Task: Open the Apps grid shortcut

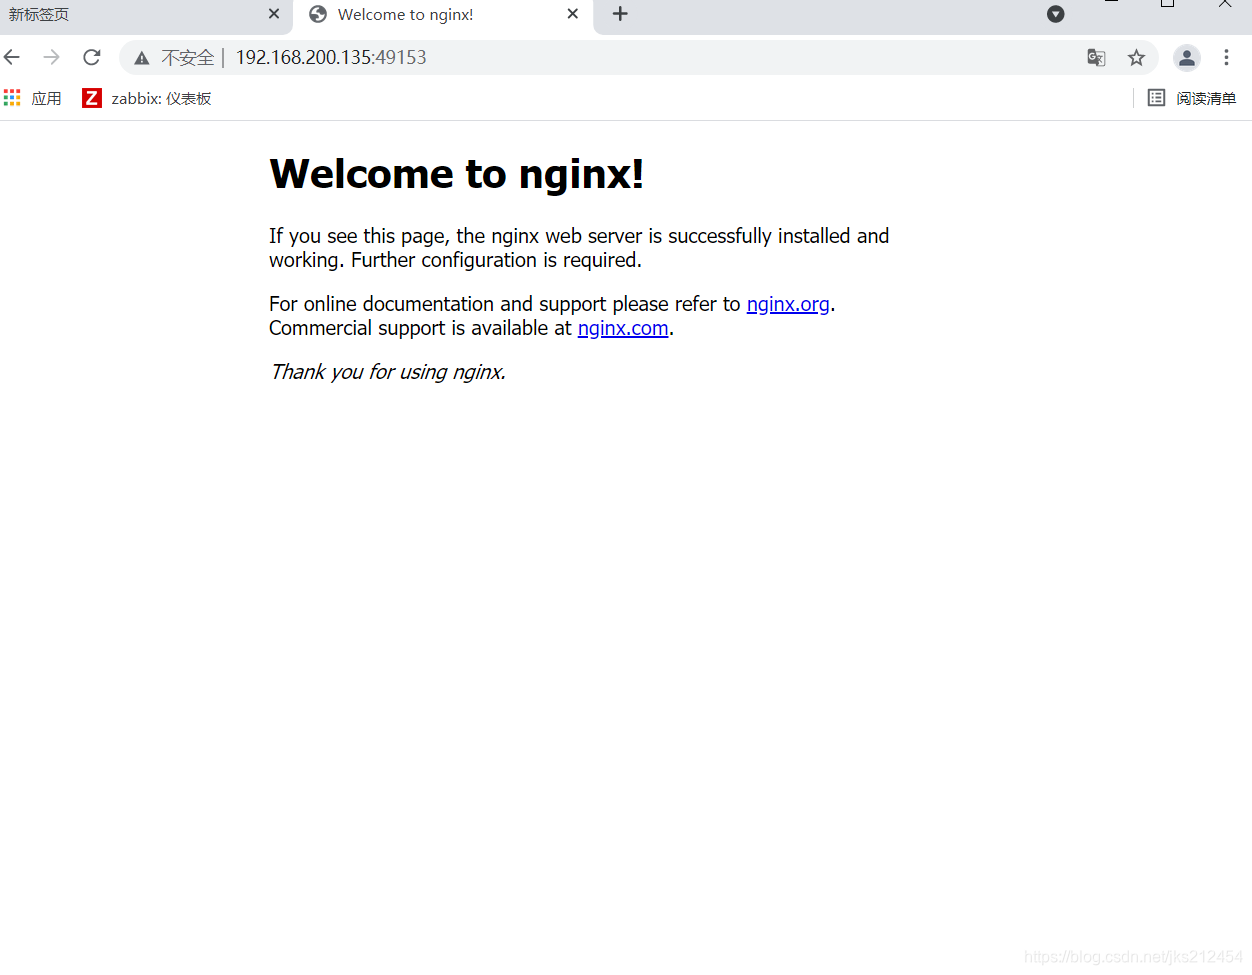Action: tap(33, 98)
